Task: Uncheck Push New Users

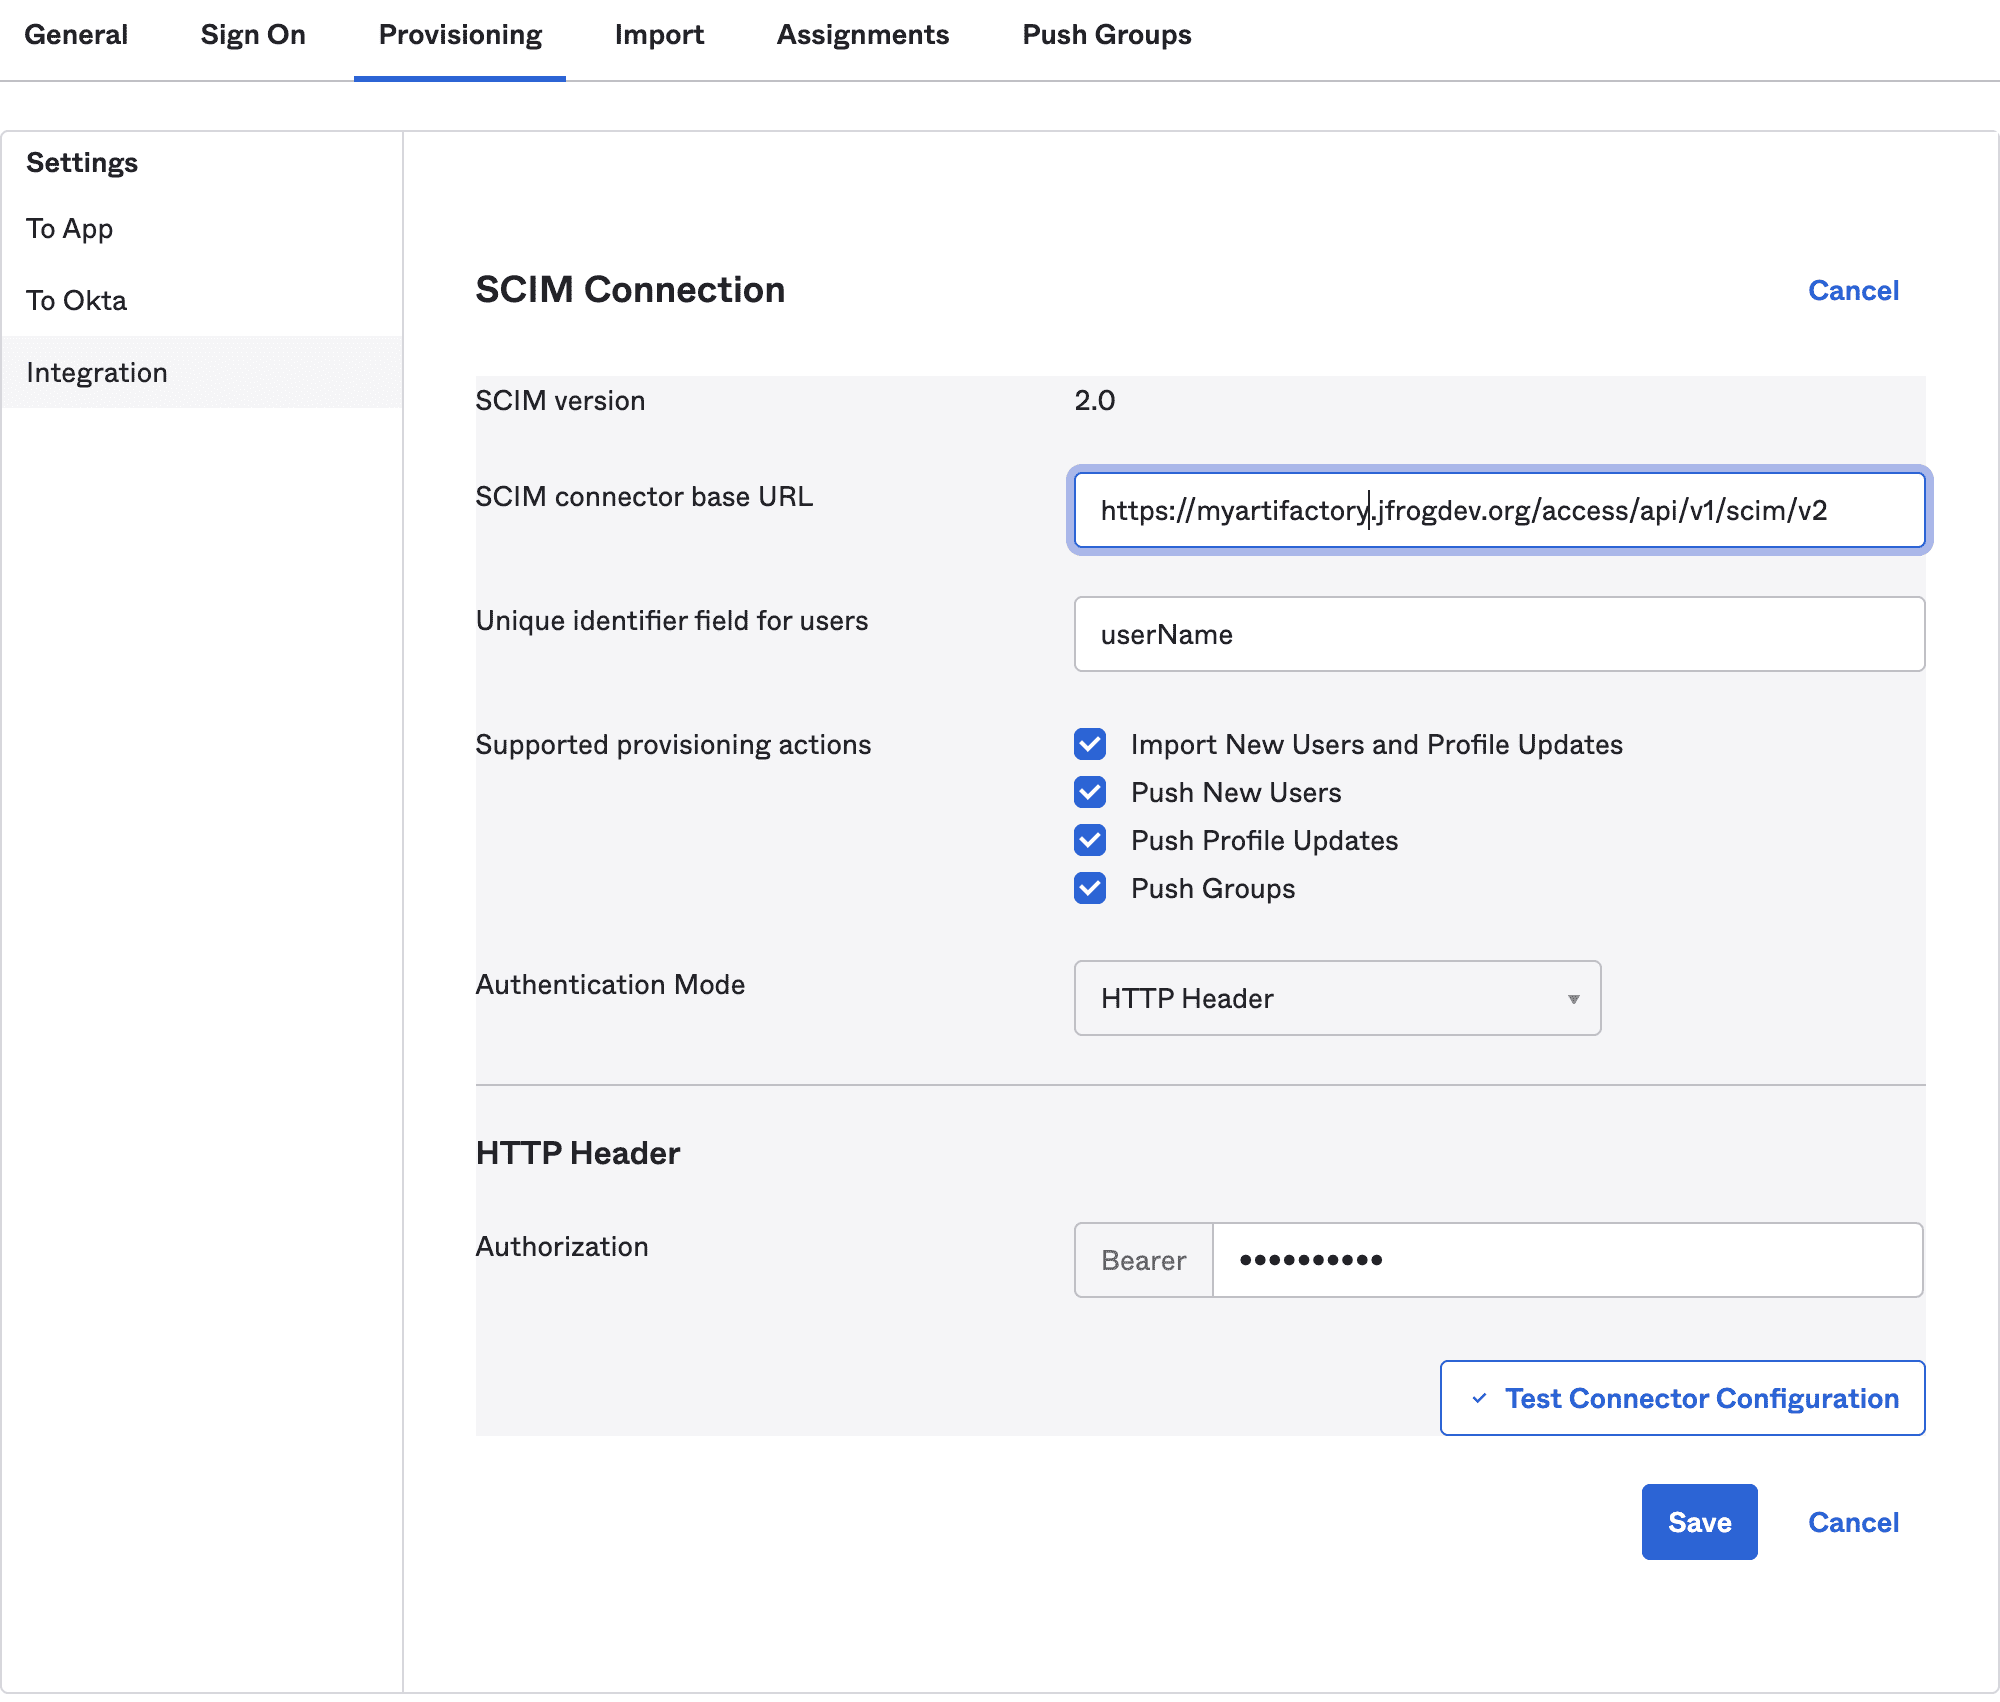Action: (x=1089, y=792)
